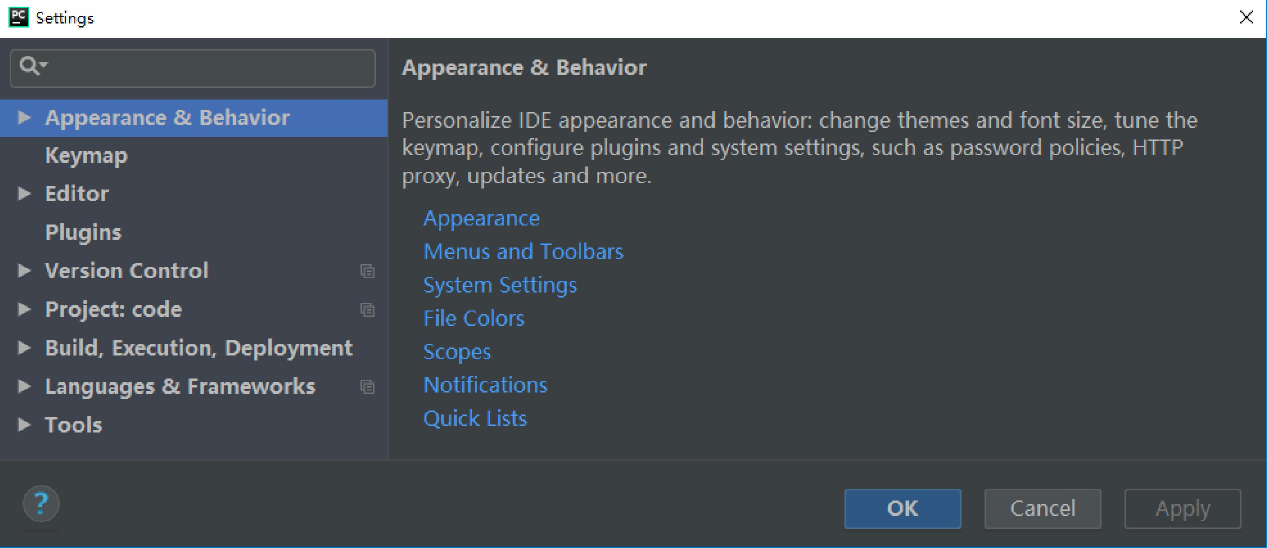This screenshot has height=548, width=1267.
Task: Select Plugins in the settings tree
Action: [x=83, y=233]
